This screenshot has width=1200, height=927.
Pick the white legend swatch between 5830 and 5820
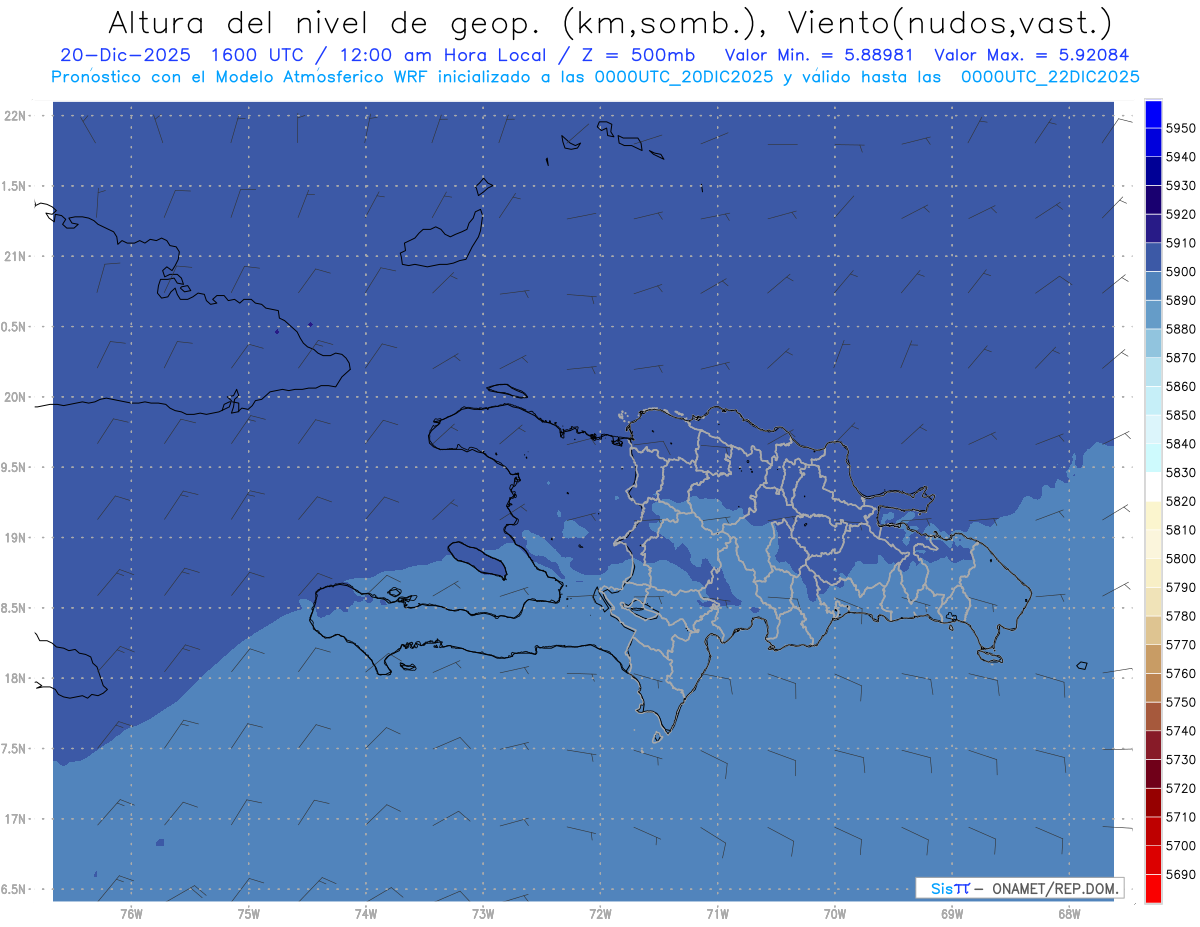tap(1153, 486)
